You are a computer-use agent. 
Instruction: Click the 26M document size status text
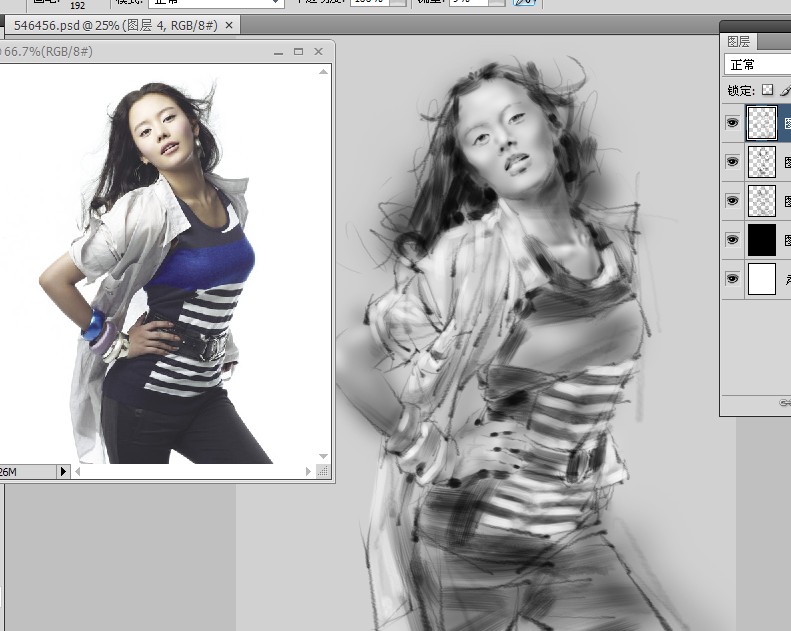(9, 472)
